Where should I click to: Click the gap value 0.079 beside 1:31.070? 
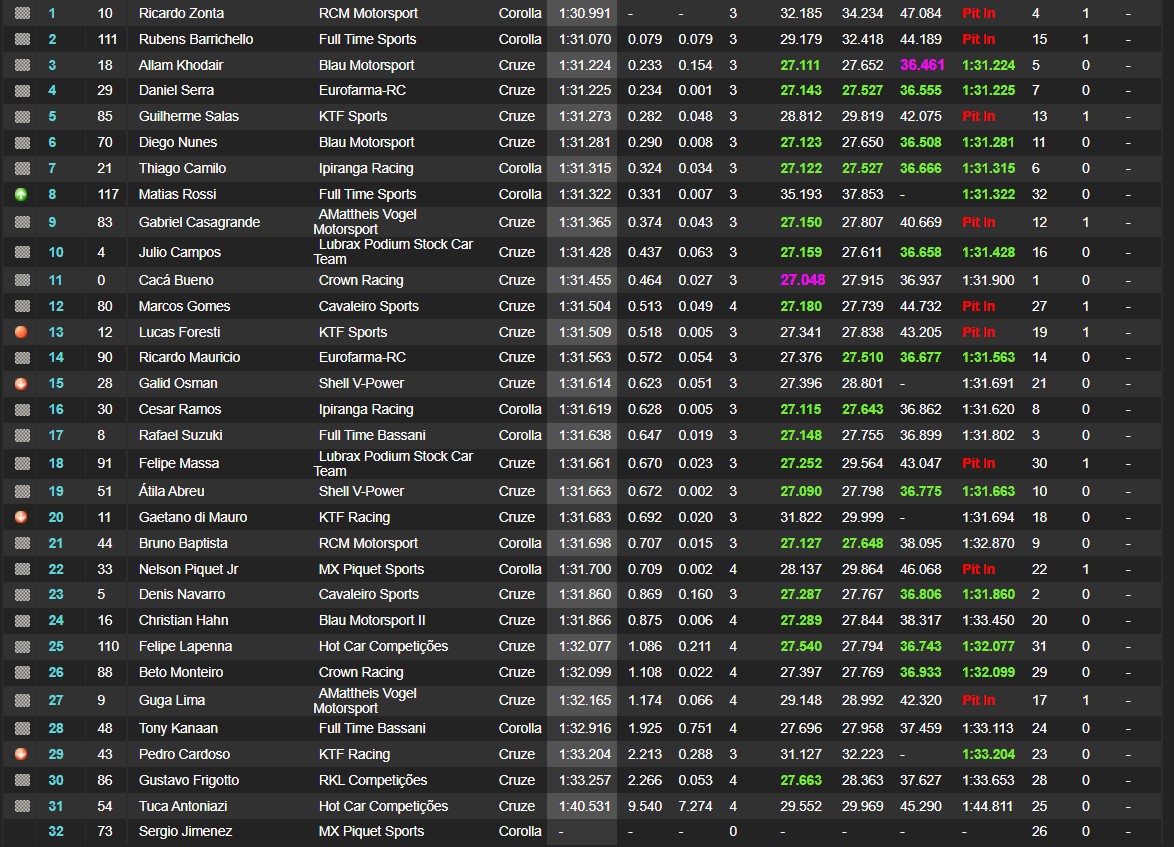click(x=645, y=39)
